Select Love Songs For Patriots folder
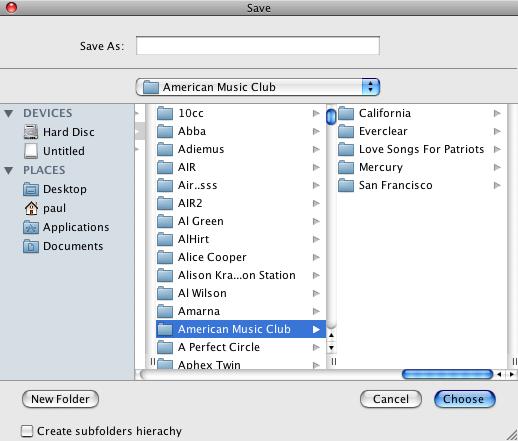Image resolution: width=518 pixels, height=441 pixels. click(419, 149)
